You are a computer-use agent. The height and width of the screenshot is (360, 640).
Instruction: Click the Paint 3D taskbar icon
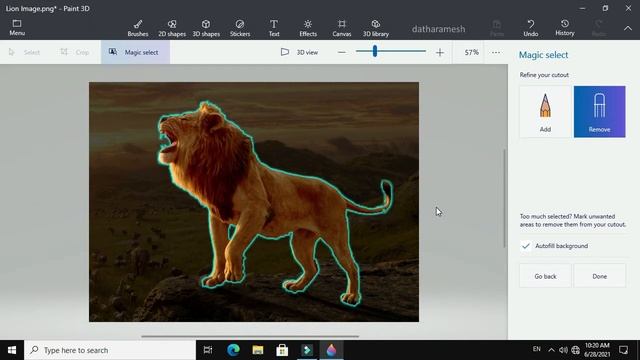pyautogui.click(x=331, y=350)
